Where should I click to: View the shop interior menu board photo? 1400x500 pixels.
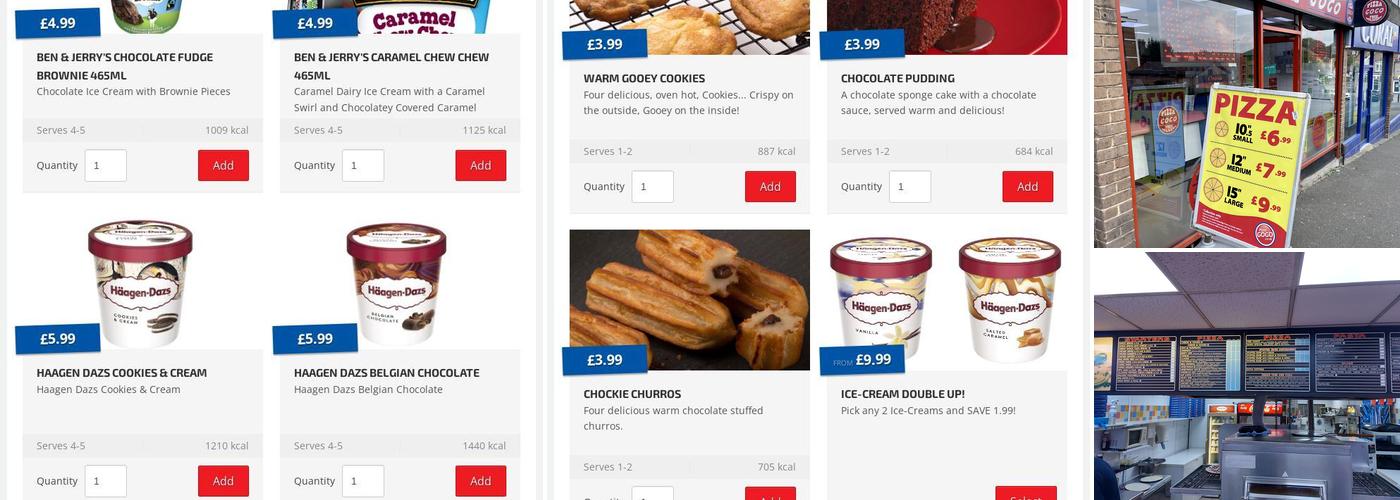pos(1247,376)
